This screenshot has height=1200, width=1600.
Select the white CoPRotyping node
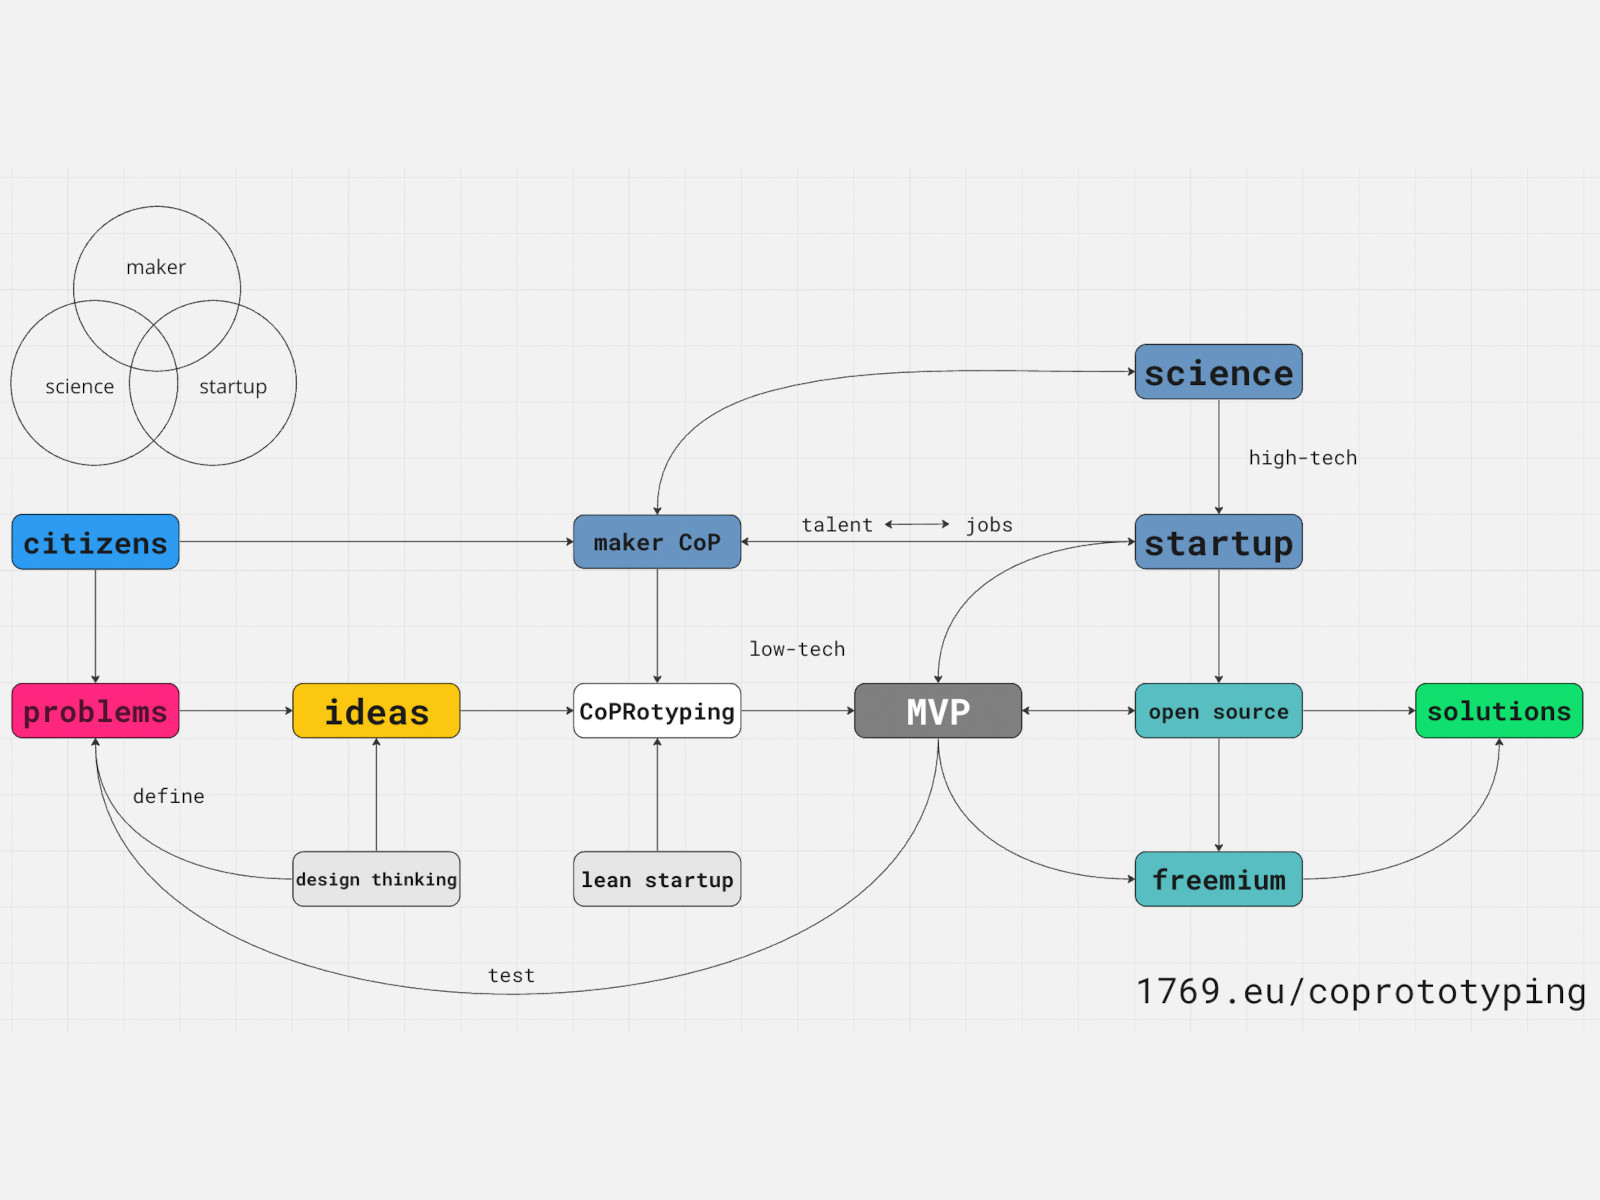coord(657,711)
